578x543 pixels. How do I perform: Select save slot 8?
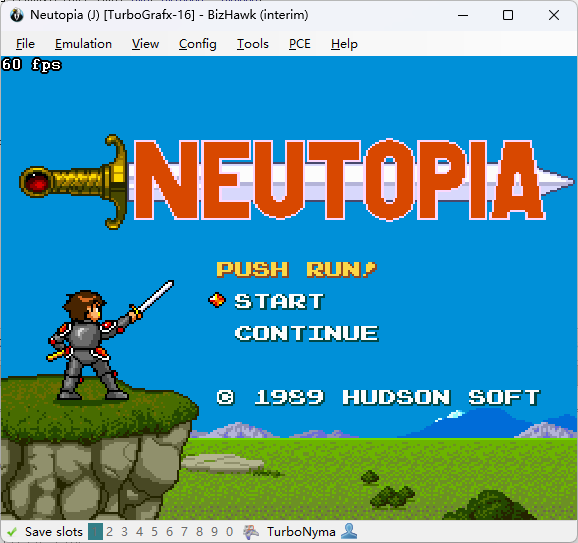[x=199, y=532]
